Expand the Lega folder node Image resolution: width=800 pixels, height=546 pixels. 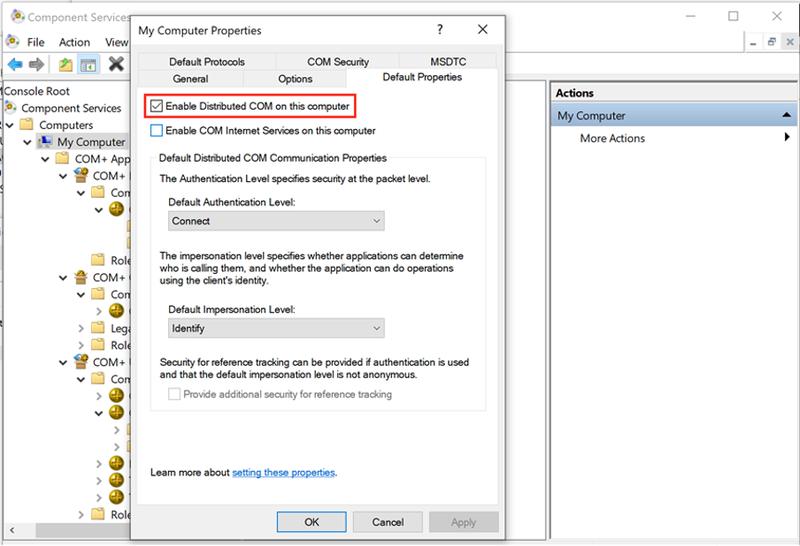[x=81, y=329]
